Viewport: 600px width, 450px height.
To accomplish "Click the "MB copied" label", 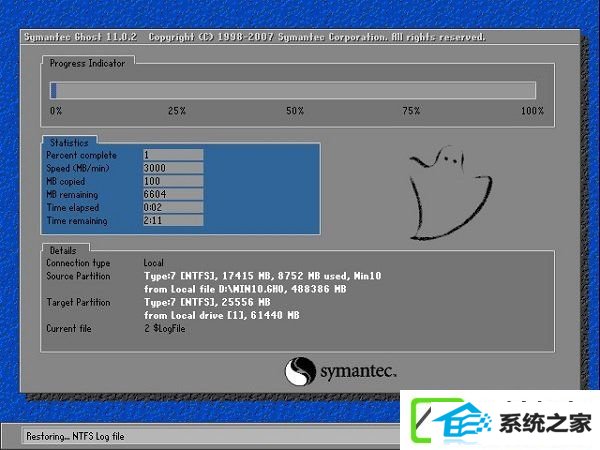I will coord(66,181).
